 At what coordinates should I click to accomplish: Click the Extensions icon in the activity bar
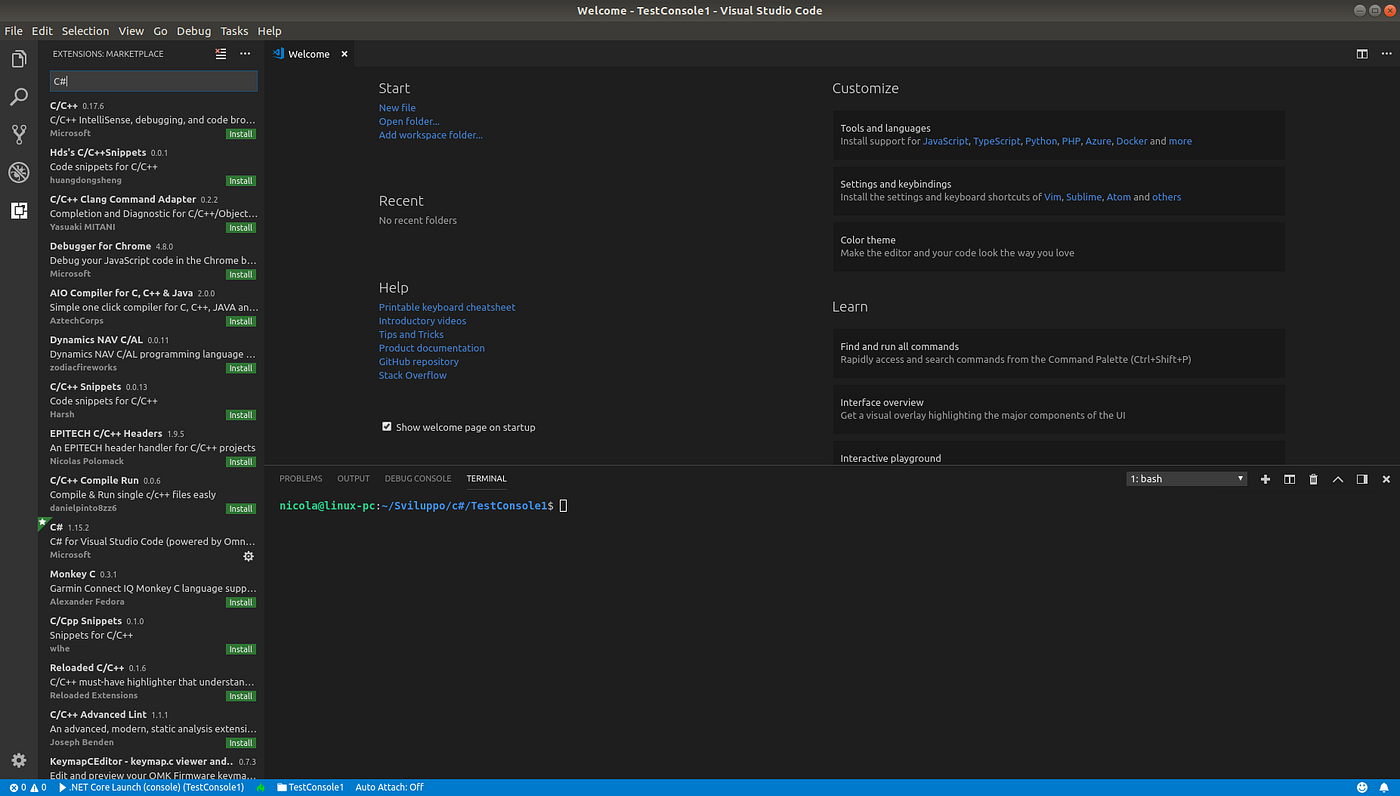[x=18, y=210]
